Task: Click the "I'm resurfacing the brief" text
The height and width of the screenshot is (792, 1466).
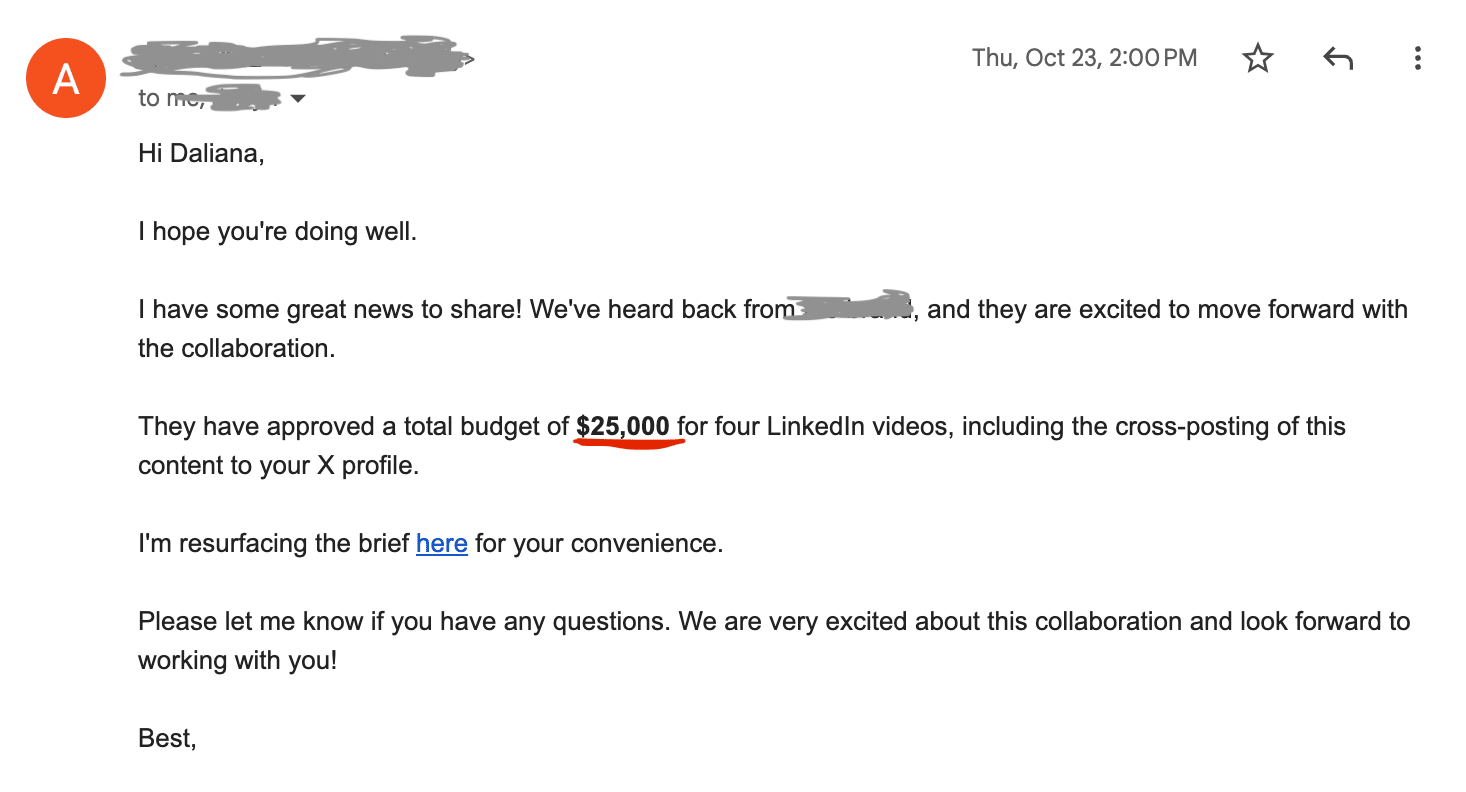Action: coord(274,544)
